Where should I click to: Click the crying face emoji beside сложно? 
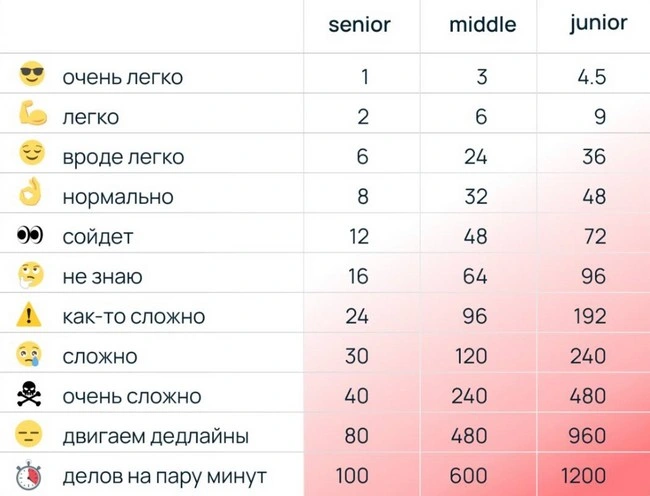32,356
